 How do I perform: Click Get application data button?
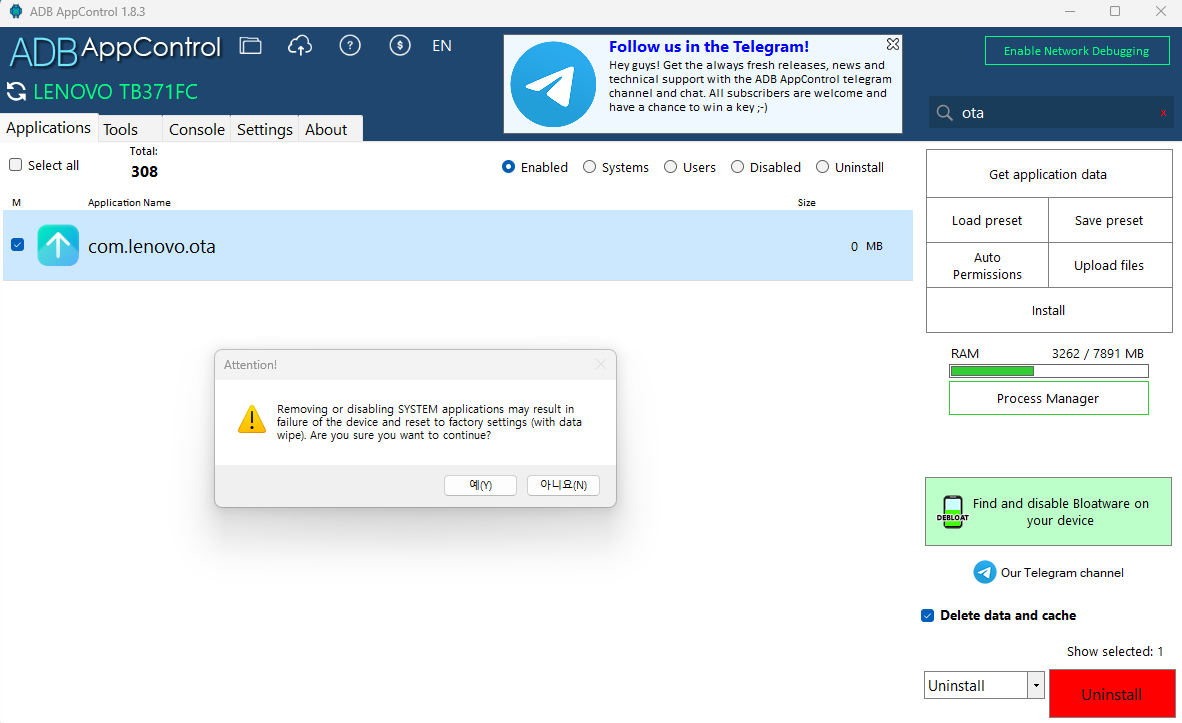(1048, 174)
